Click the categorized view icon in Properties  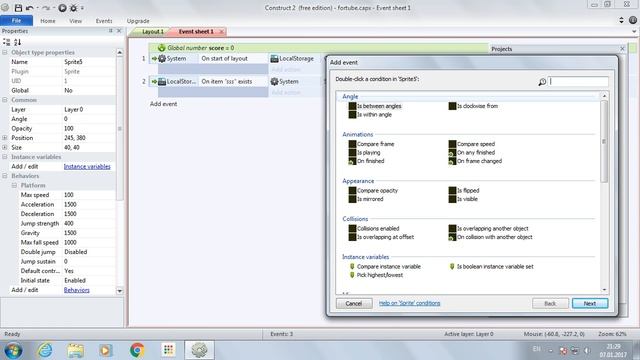click(x=7, y=42)
